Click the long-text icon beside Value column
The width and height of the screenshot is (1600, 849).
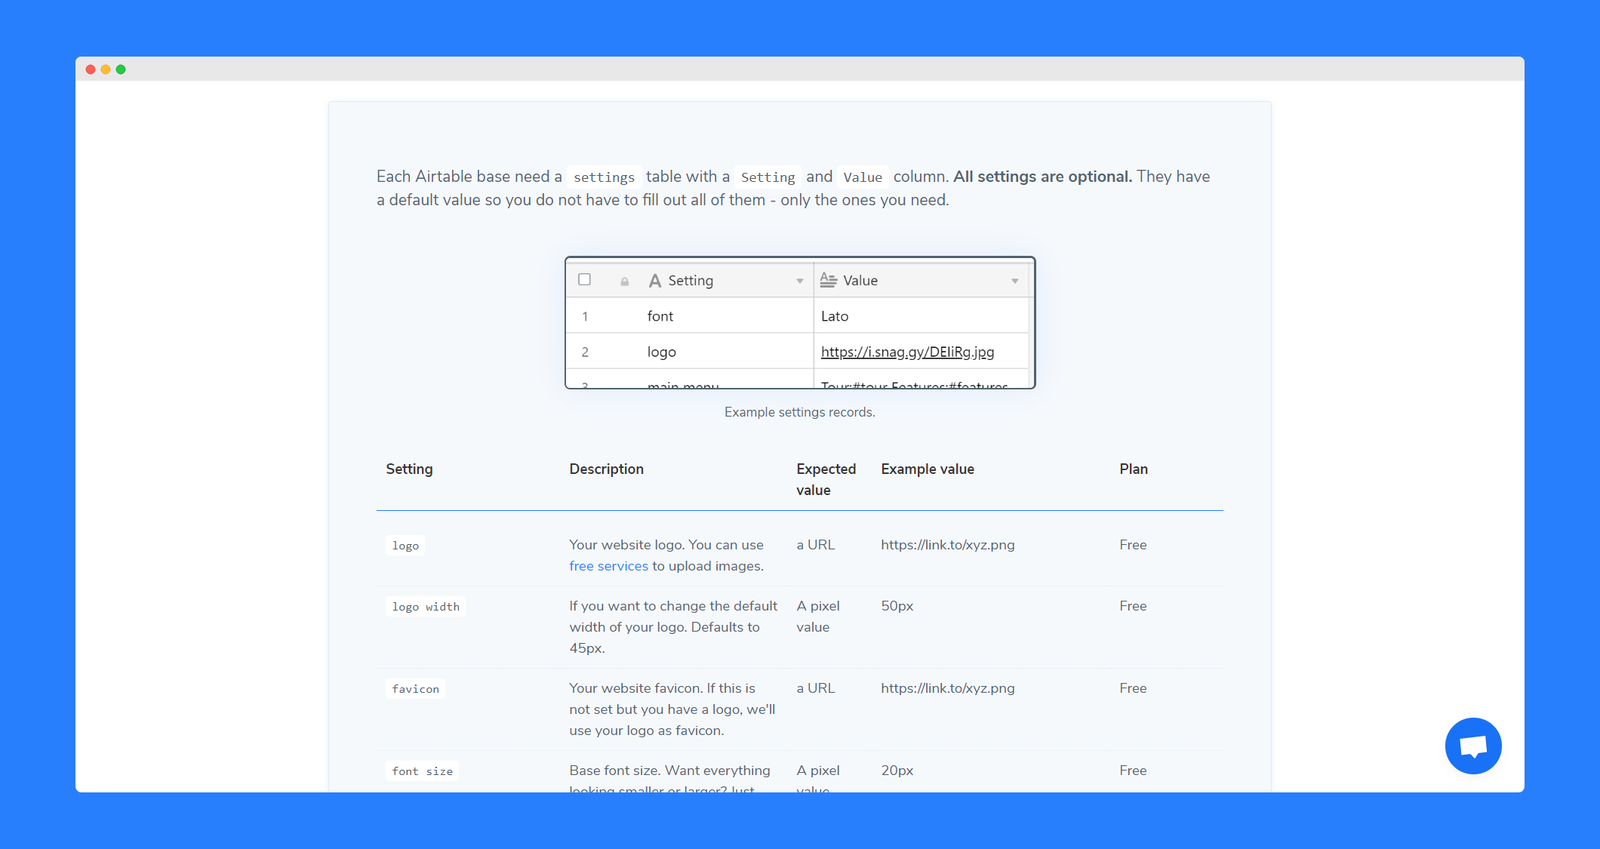click(828, 280)
